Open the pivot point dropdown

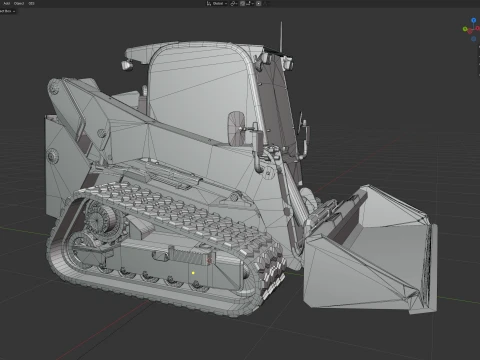234,3
